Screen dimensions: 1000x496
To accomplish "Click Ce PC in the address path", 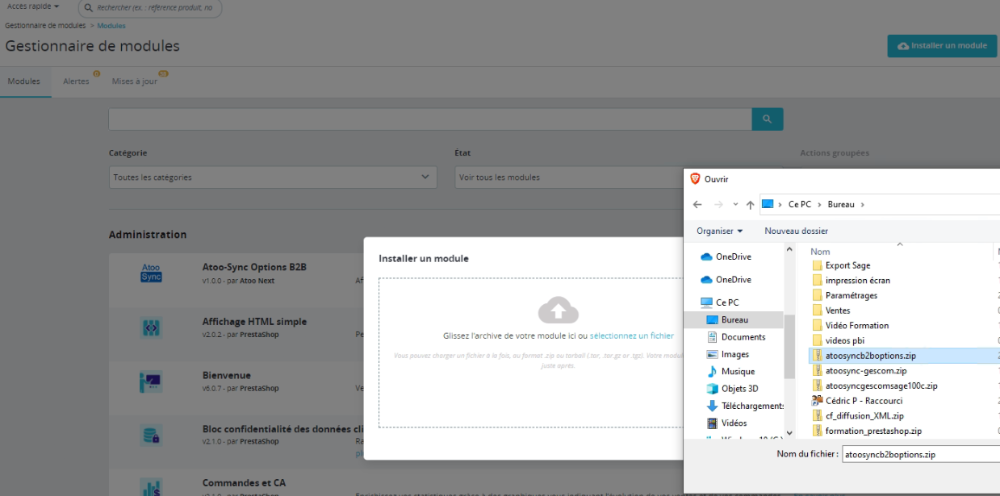I will [800, 205].
